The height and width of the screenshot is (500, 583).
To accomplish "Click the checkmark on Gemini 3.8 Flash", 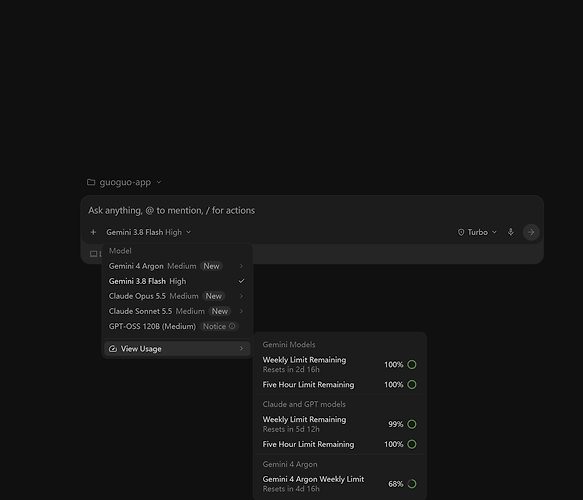I will pos(241,281).
